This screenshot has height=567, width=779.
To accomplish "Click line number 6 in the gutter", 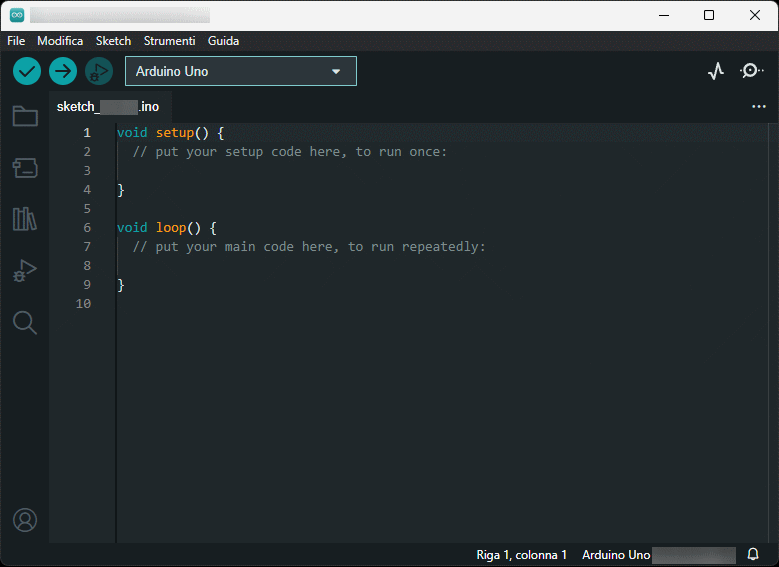I will point(87,228).
